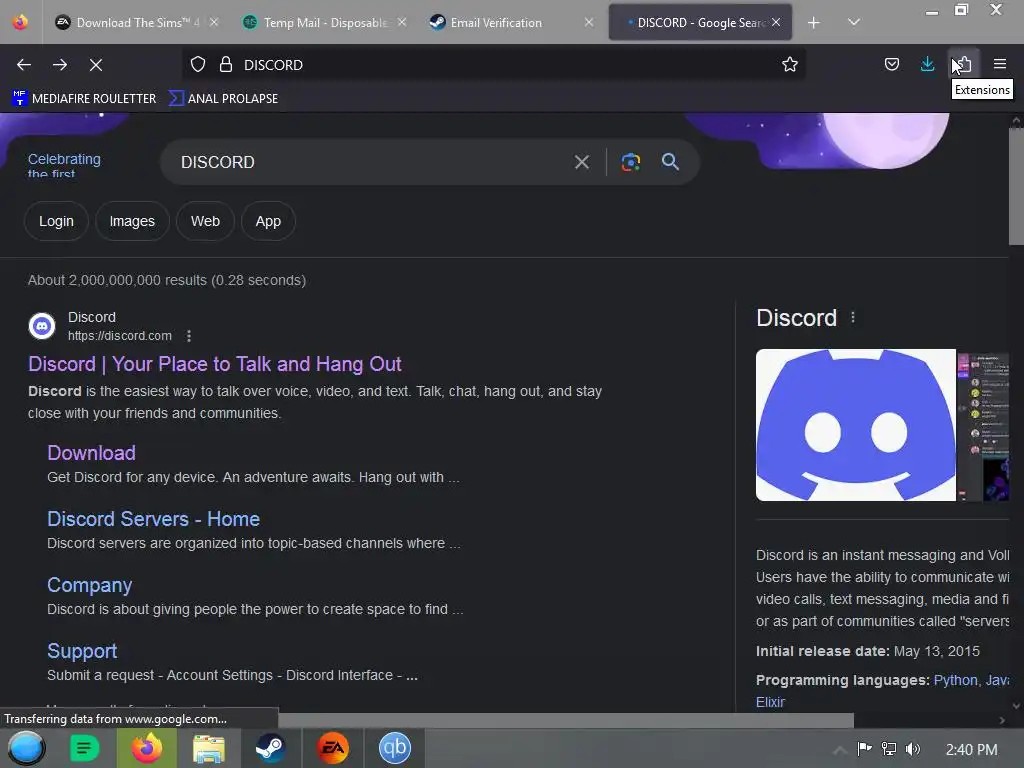Close the Temp Mail tab
Viewport: 1024px width, 768px height.
click(402, 22)
